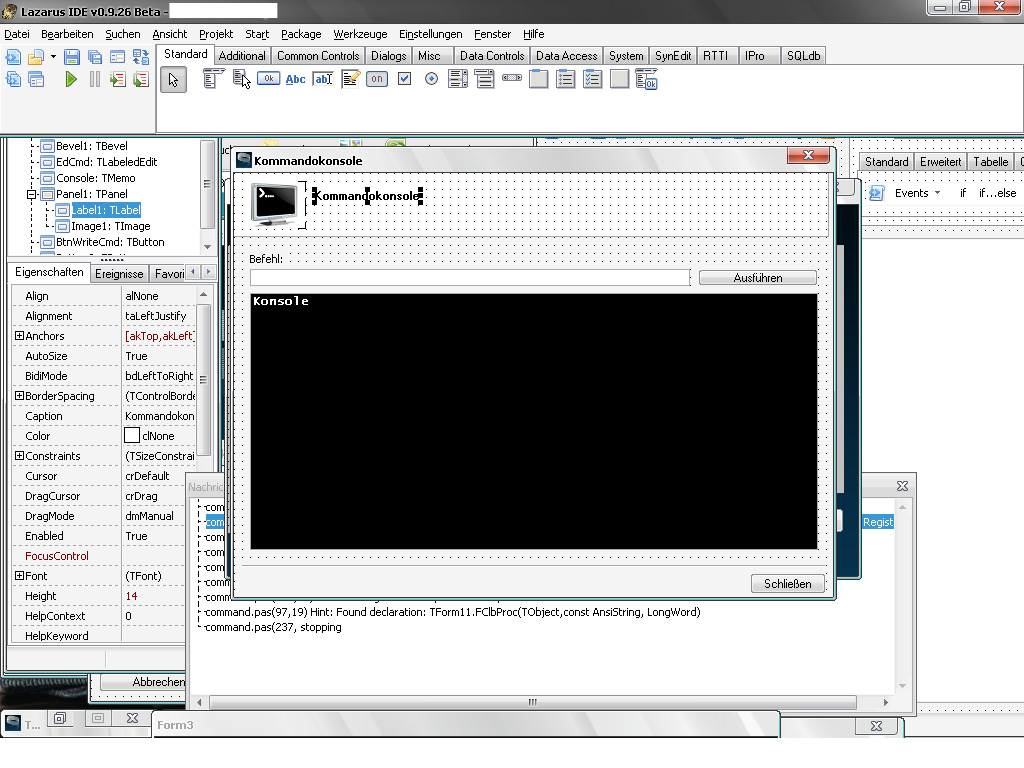Screen dimensions: 1024x768
Task: Open the recent files dropdown arrow beside Open
Action: tap(53, 57)
